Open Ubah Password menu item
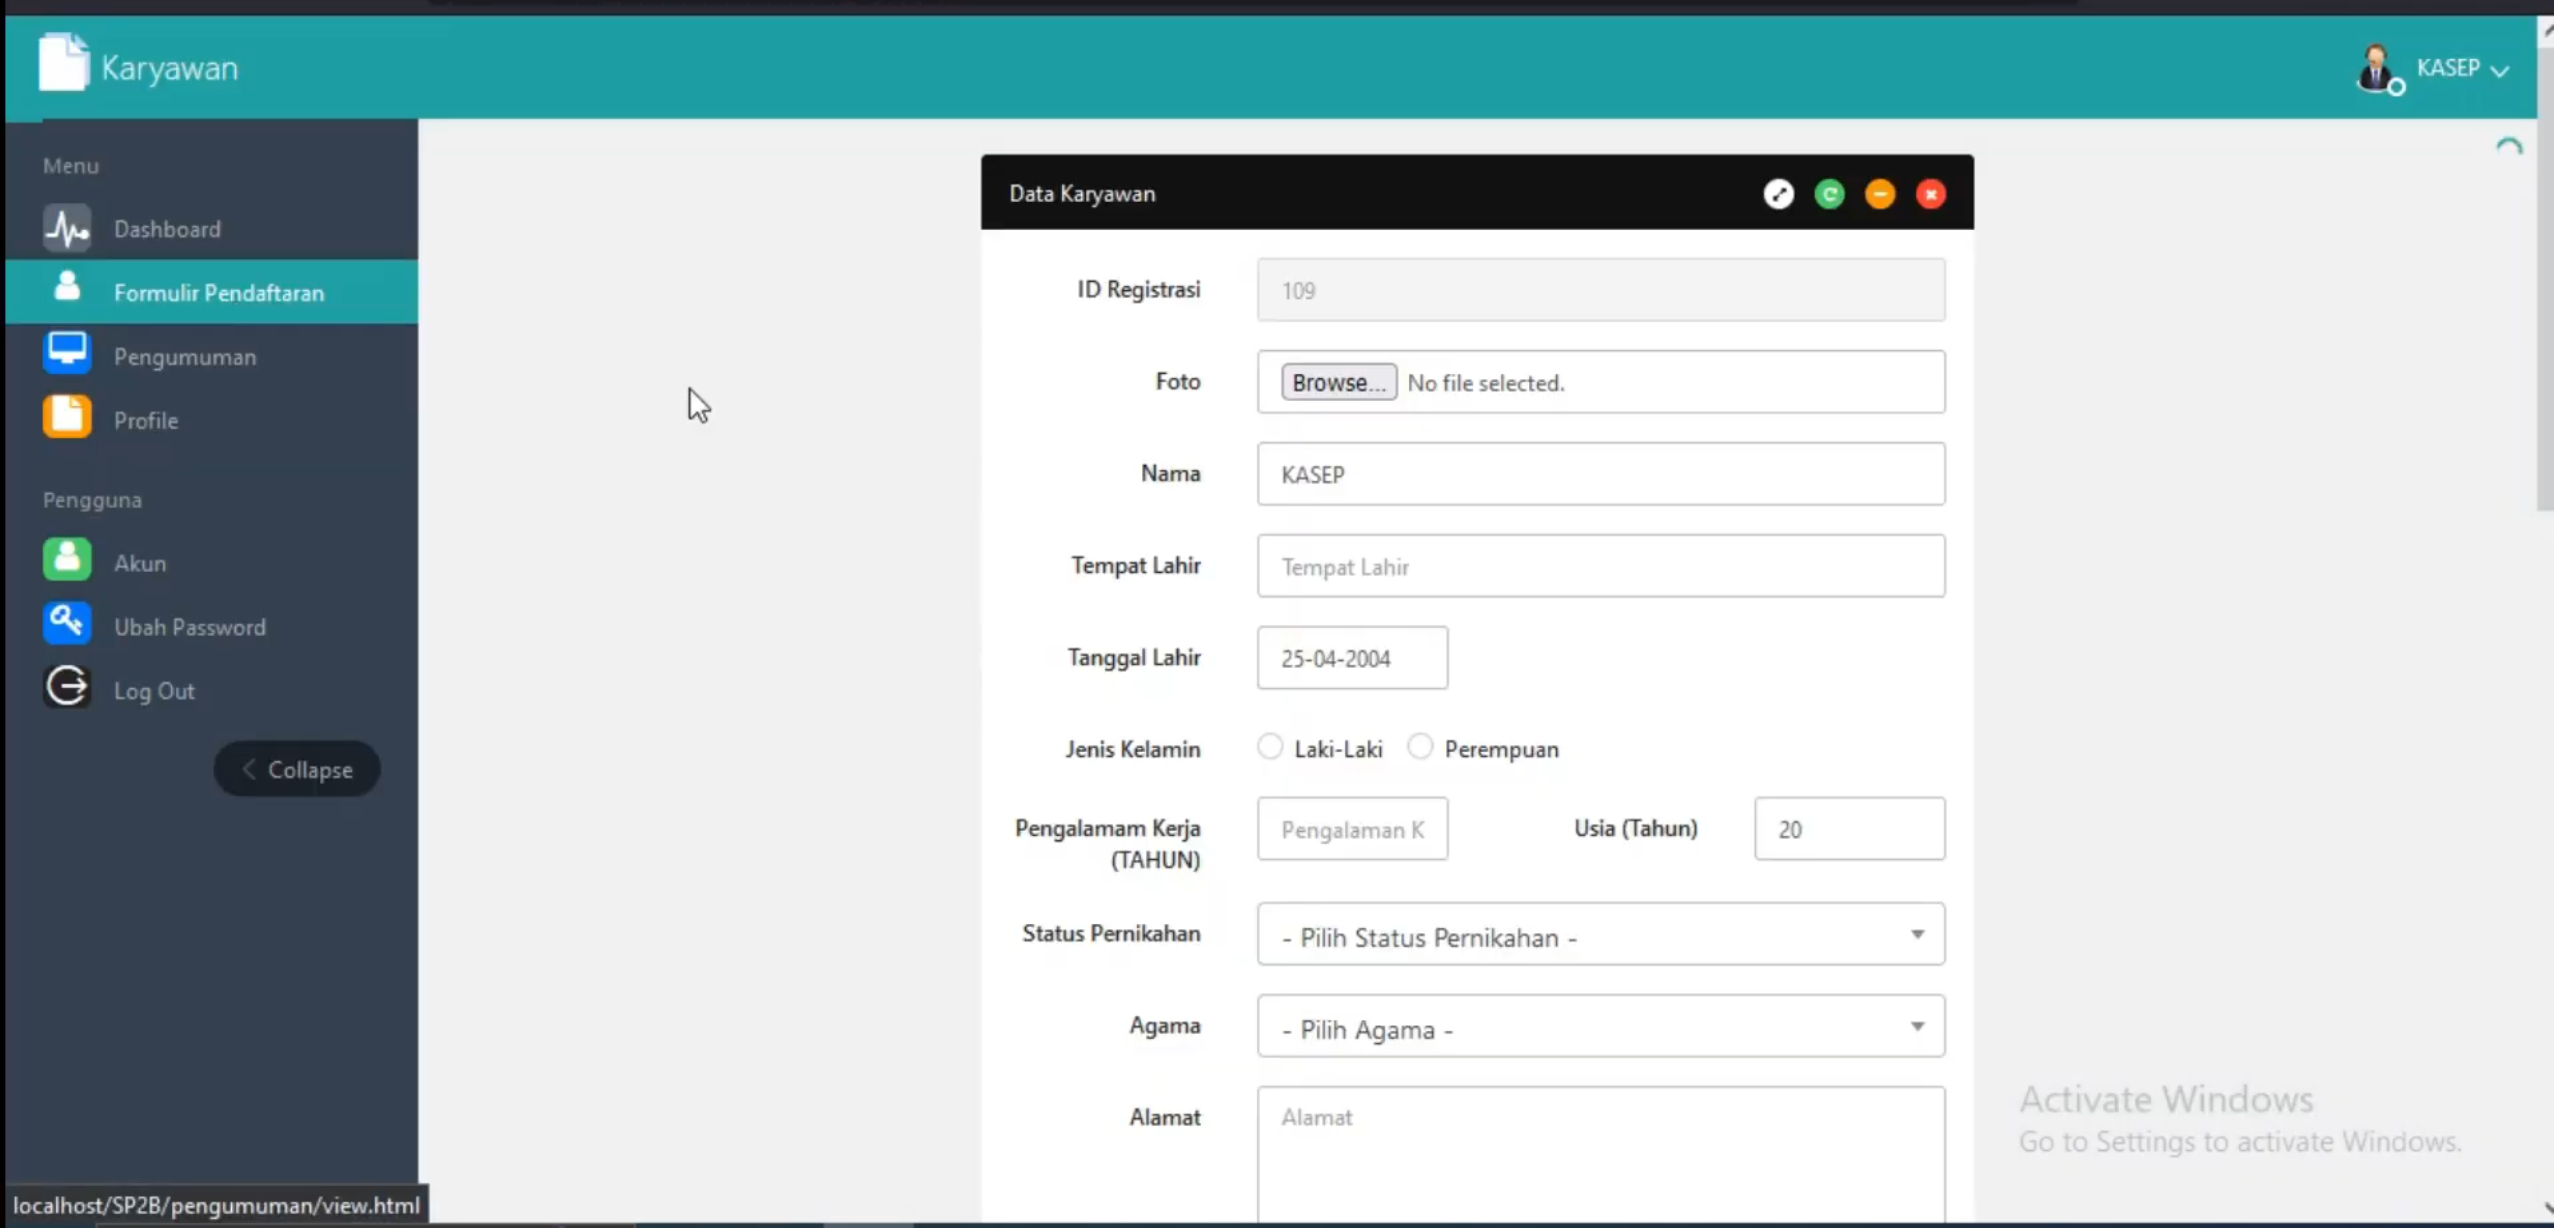Screen dimensions: 2554x1228 (x=212, y=627)
